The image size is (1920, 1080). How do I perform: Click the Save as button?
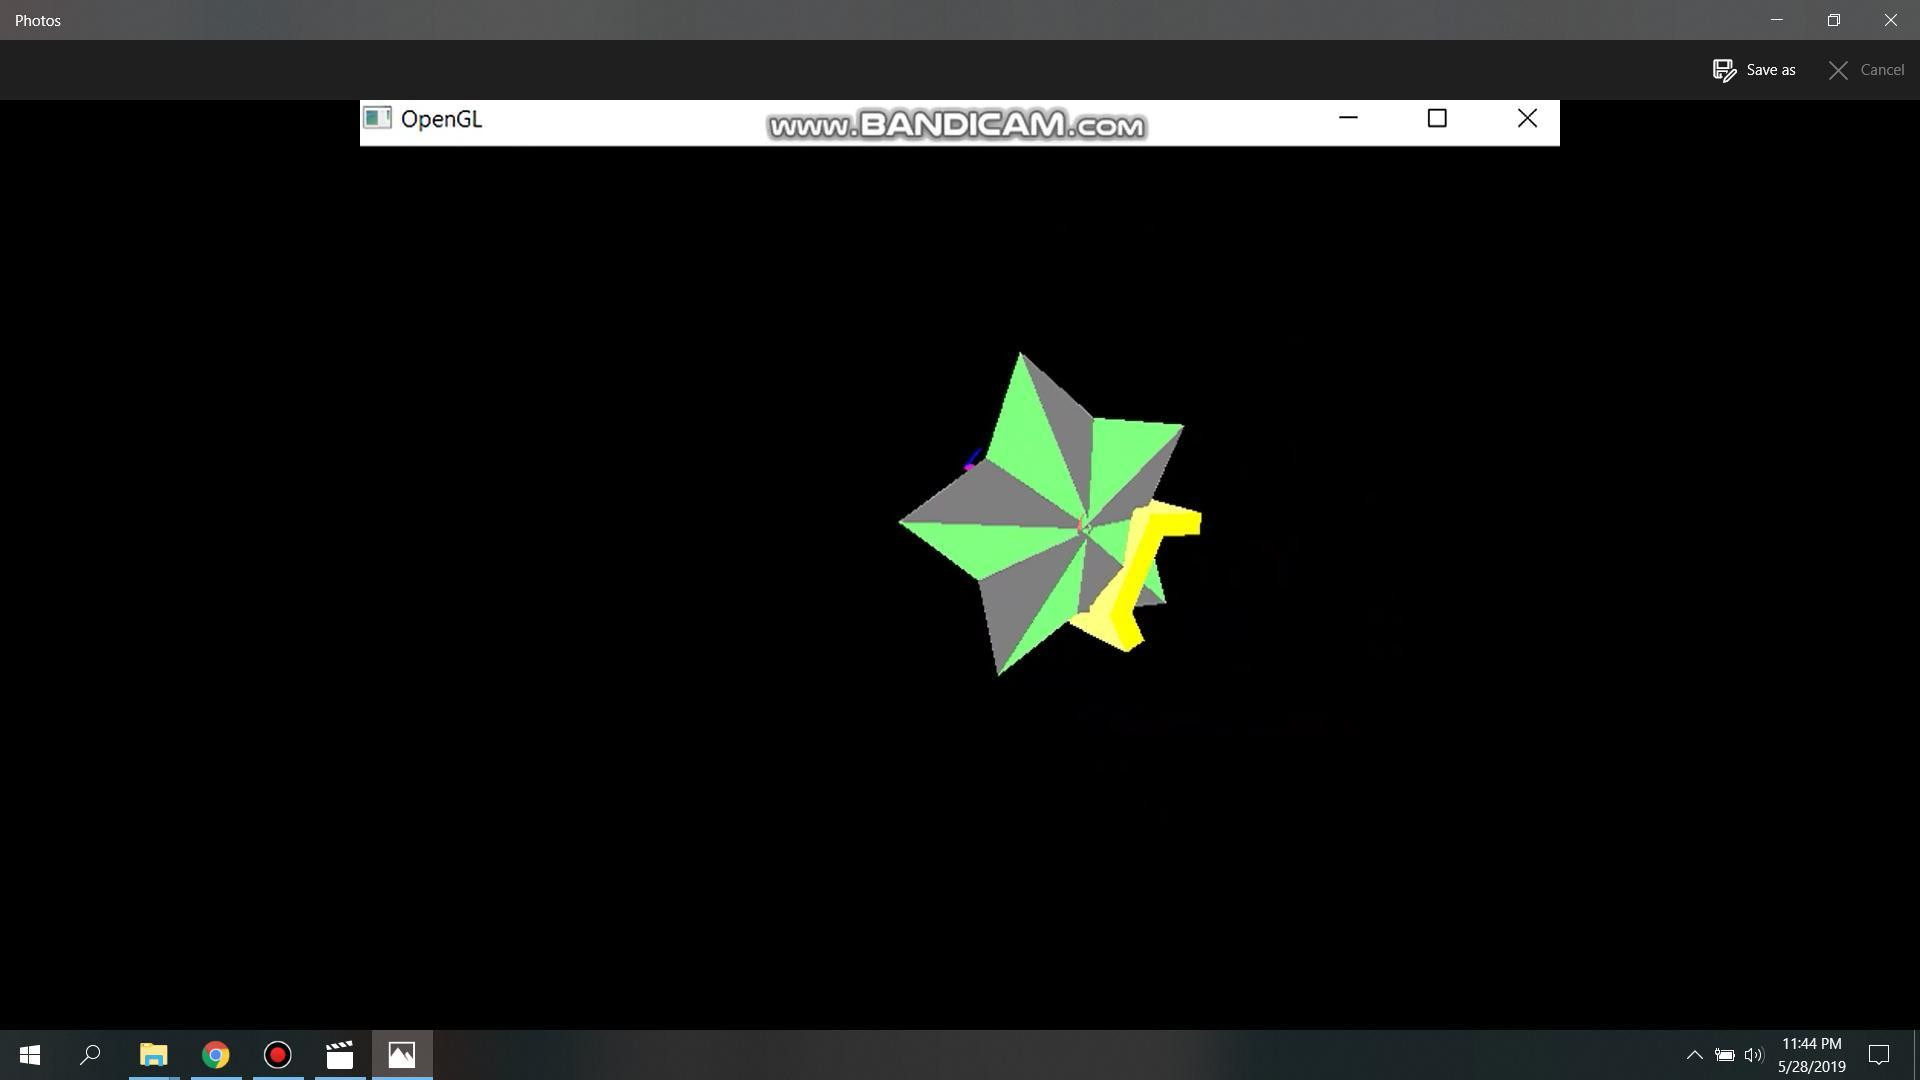[x=1754, y=70]
